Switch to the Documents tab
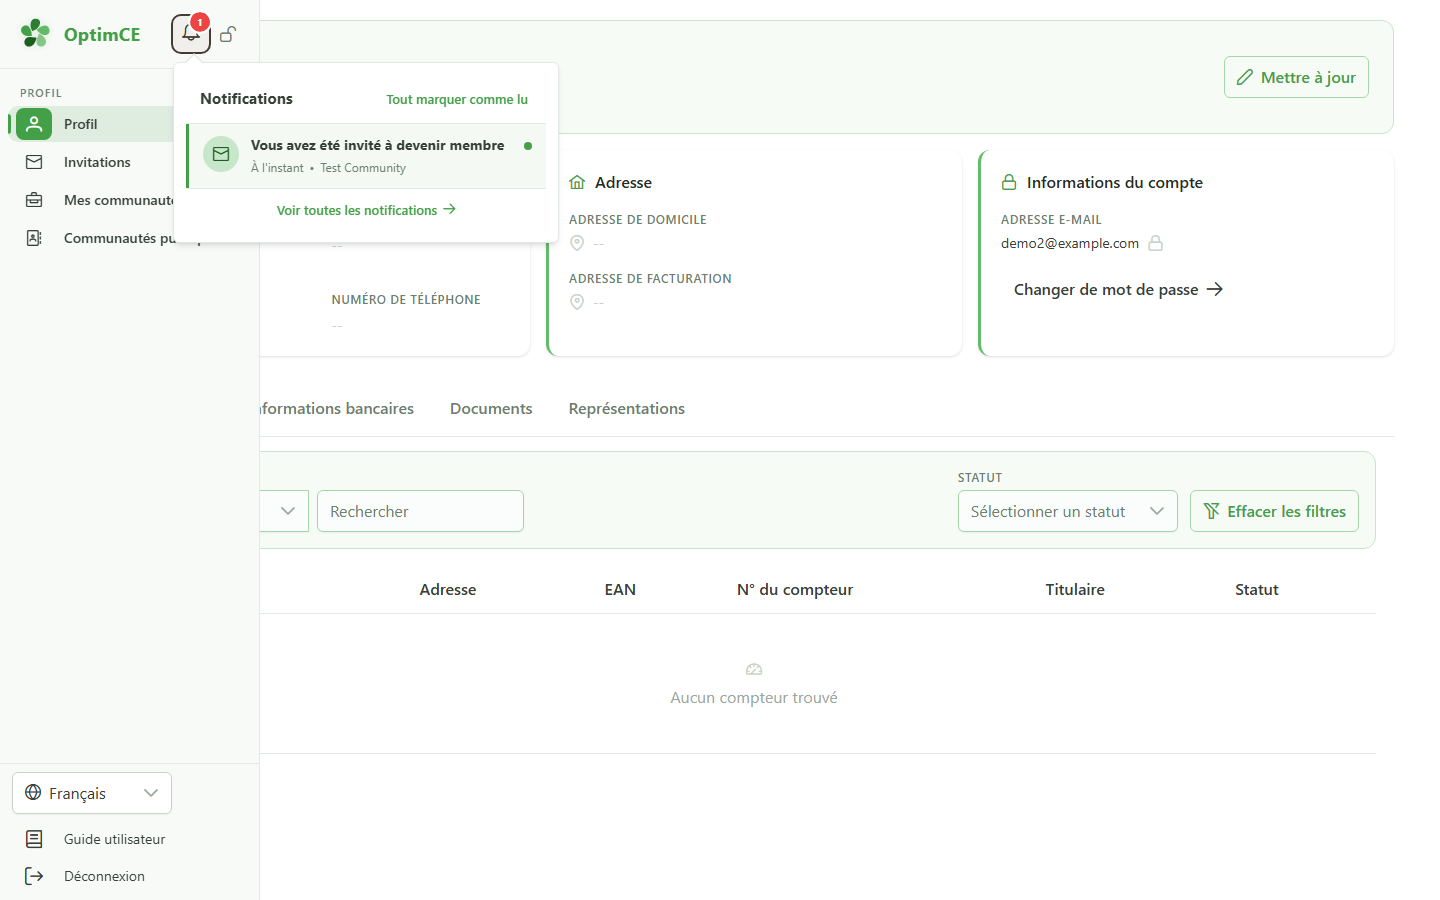The width and height of the screenshot is (1440, 900). (491, 408)
